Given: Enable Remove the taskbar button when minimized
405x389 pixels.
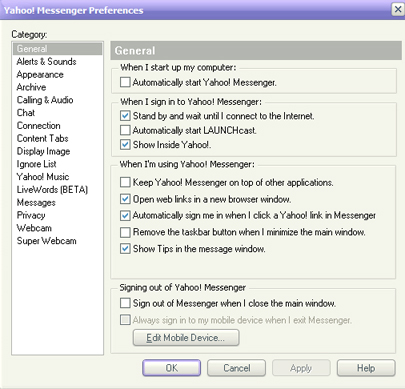Looking at the screenshot, I should tap(125, 232).
